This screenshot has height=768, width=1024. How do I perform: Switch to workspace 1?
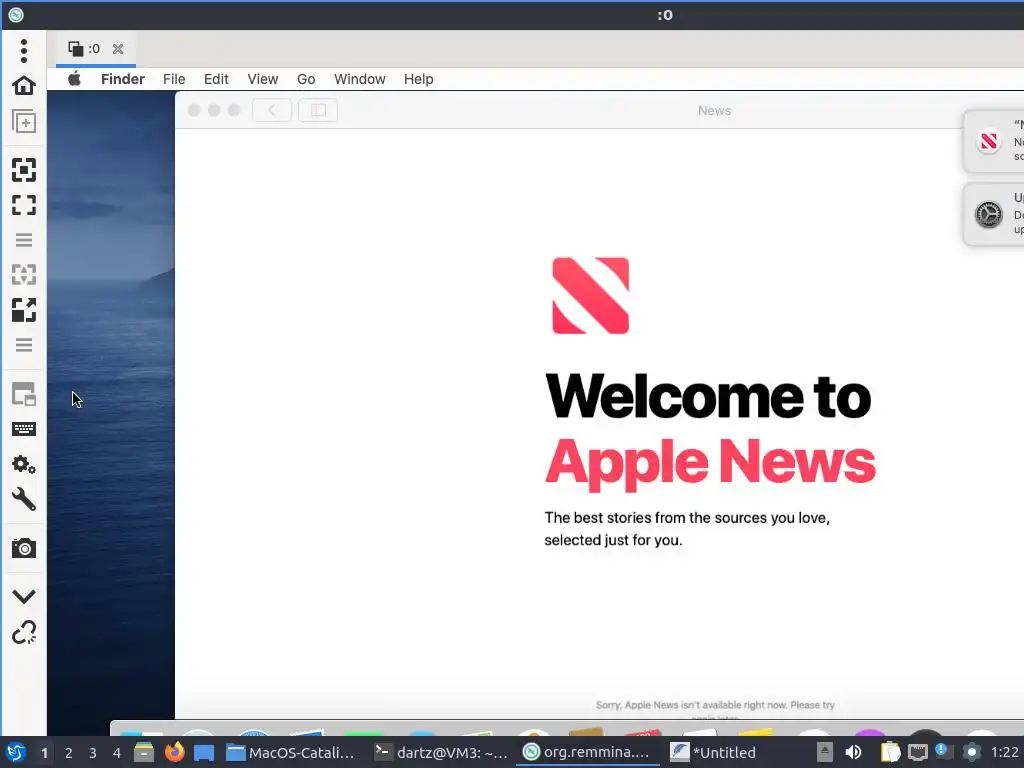(x=44, y=753)
